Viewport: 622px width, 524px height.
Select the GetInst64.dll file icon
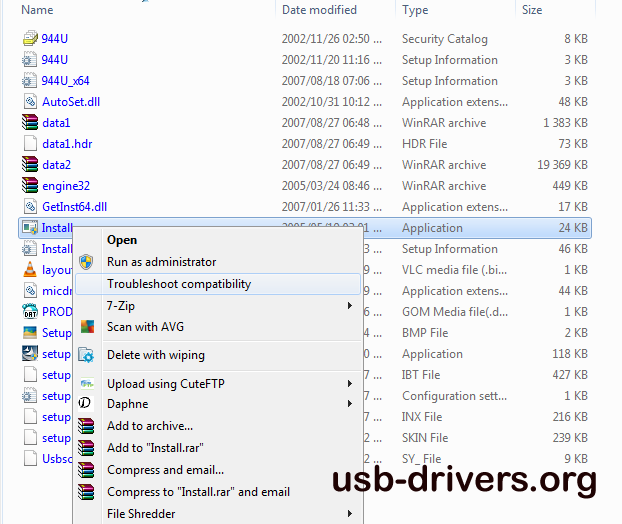click(x=30, y=207)
